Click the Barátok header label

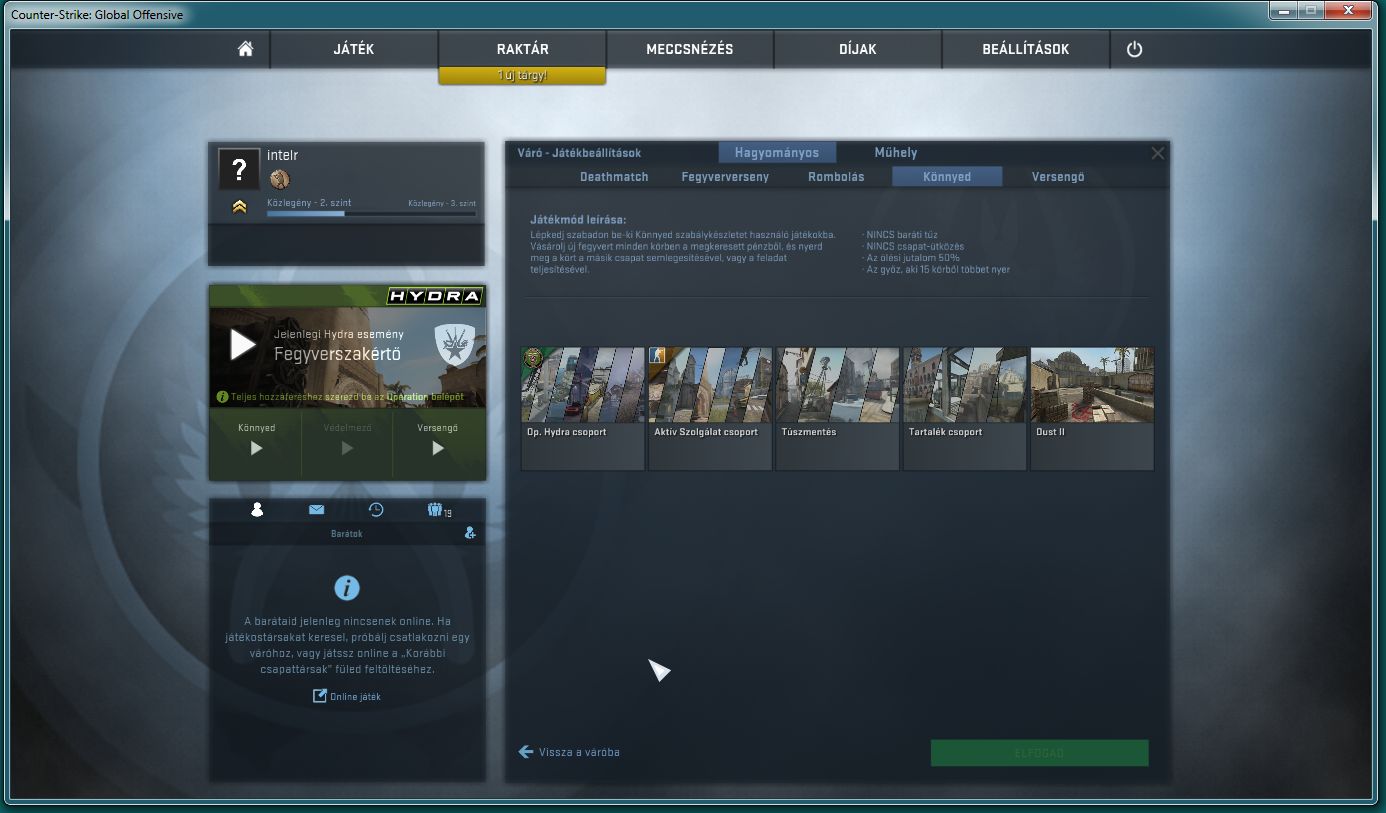pos(347,534)
